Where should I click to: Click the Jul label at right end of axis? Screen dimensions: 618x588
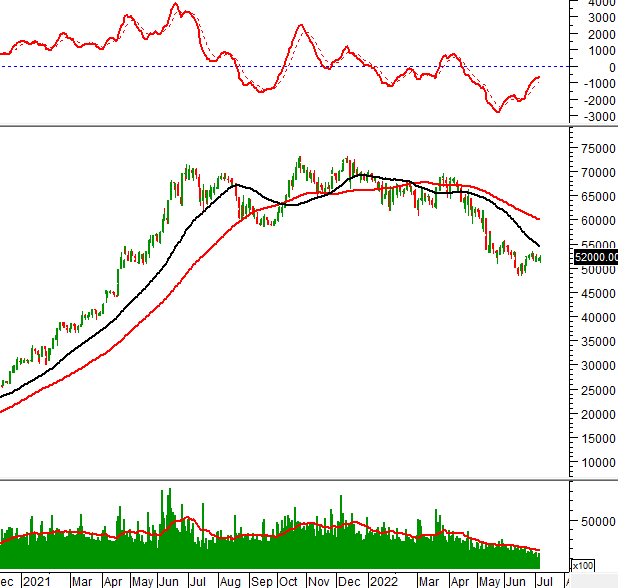[544, 580]
